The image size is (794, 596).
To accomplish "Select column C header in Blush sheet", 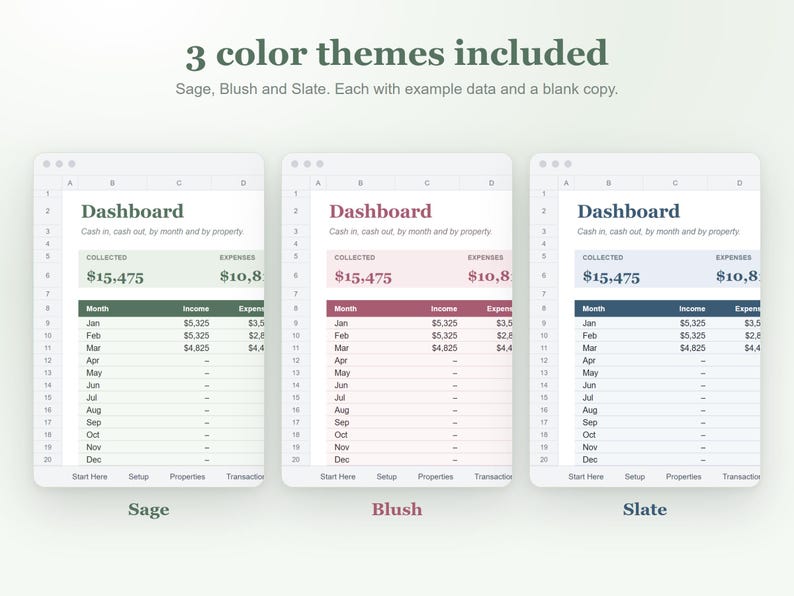I will coord(427,183).
